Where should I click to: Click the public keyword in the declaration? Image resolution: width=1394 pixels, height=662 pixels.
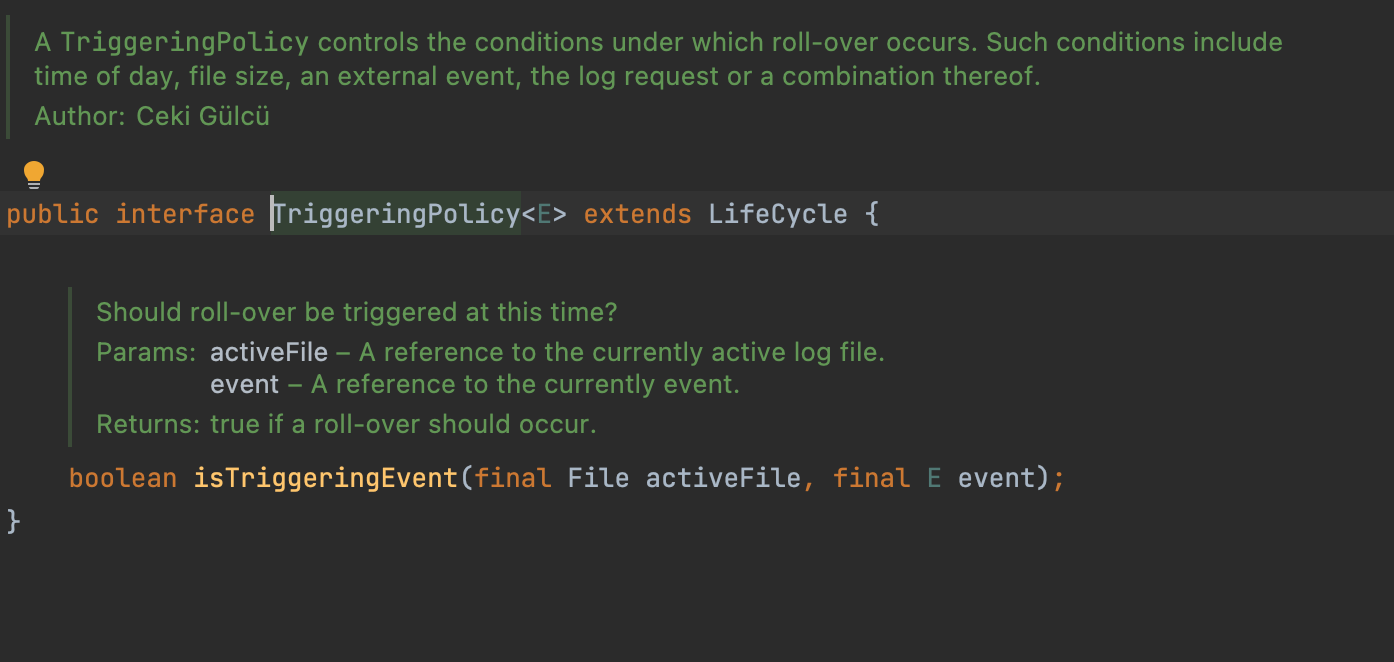53,214
